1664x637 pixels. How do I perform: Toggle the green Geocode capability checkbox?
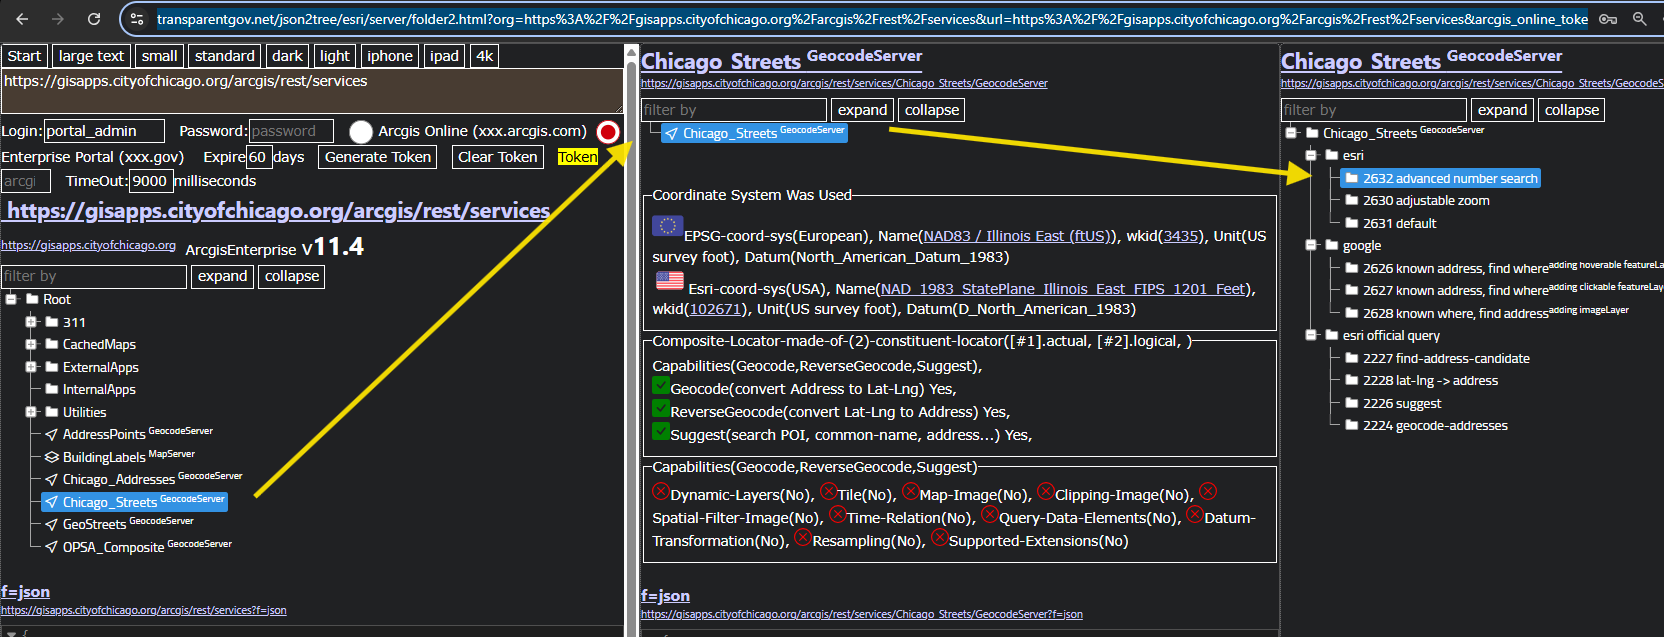[660, 386]
